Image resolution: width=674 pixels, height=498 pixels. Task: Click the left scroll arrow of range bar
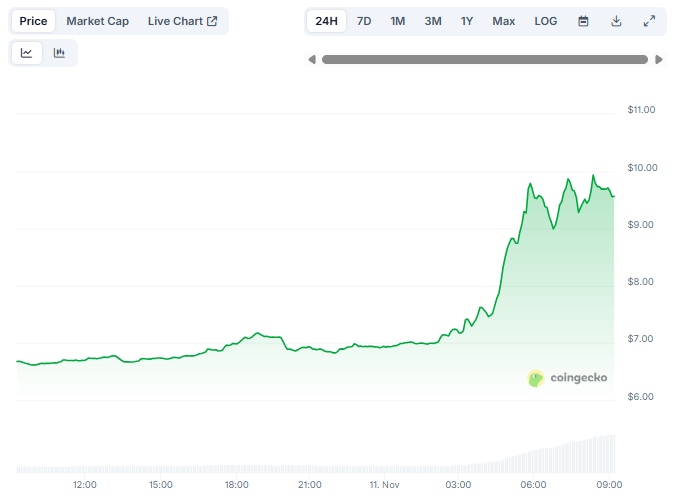(x=312, y=60)
